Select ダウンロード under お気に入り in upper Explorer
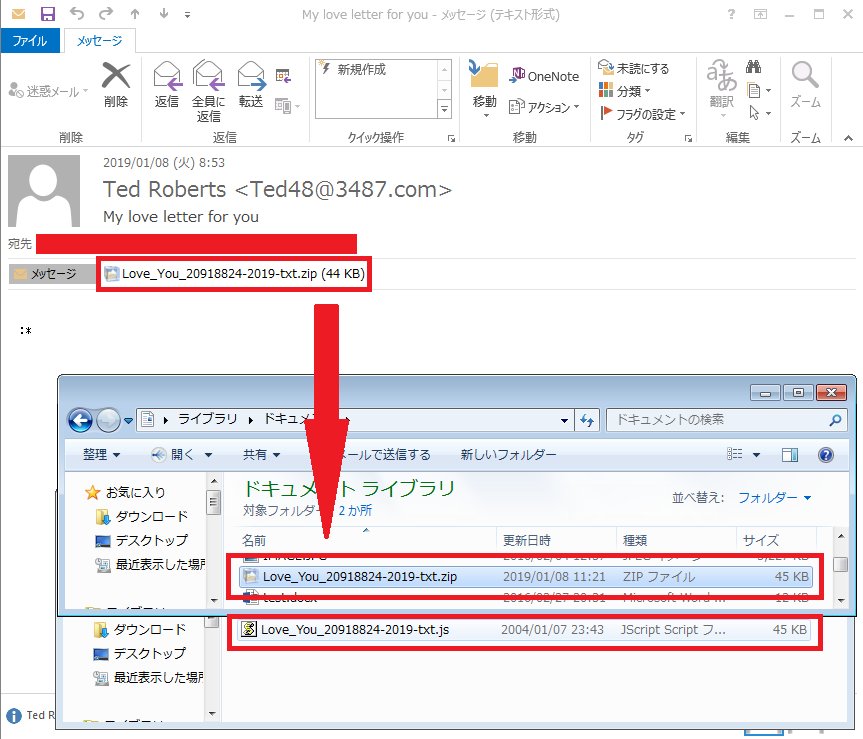This screenshot has height=739, width=863. tap(141, 517)
